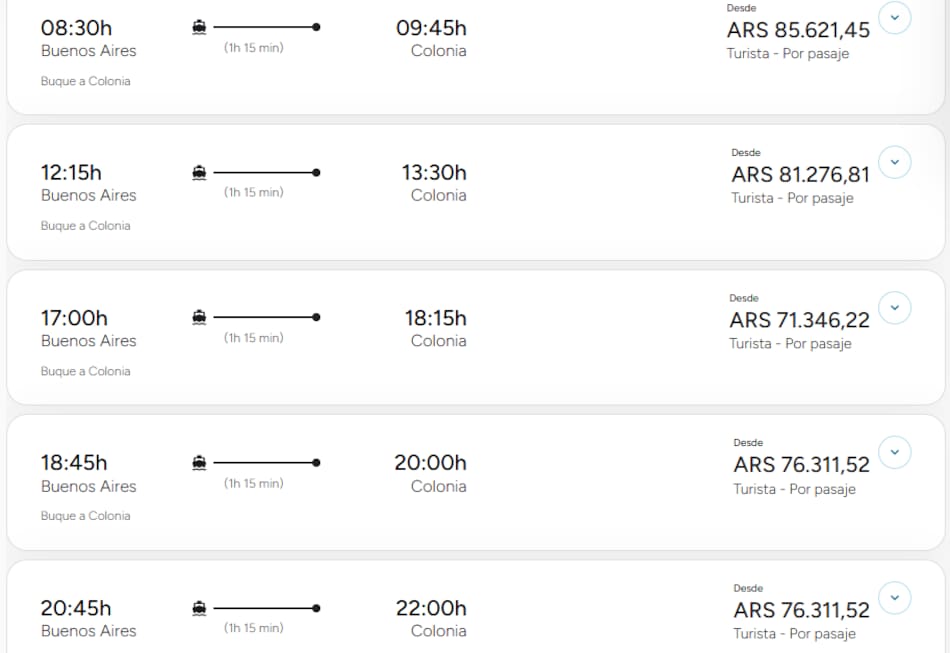The height and width of the screenshot is (653, 950).
Task: Expand fare details for the 12:15h departure
Action: pyautogui.click(x=894, y=162)
